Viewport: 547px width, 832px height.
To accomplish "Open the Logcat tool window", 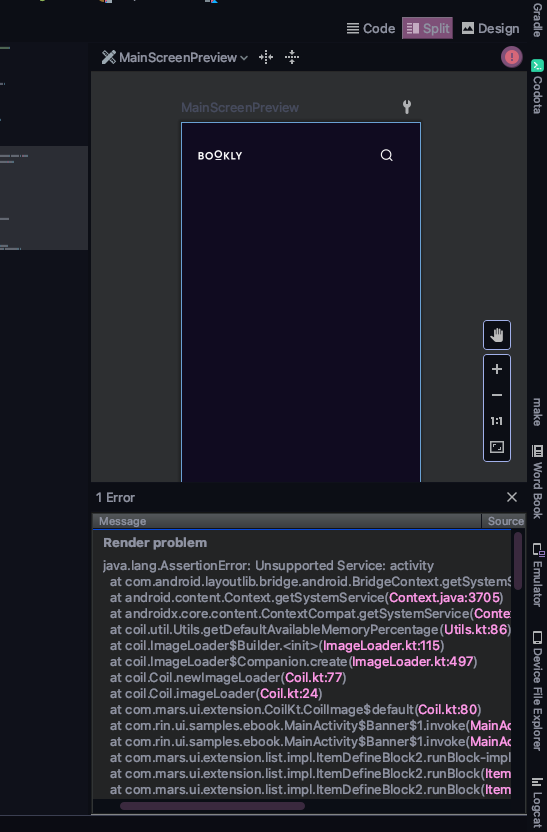I will [x=537, y=802].
